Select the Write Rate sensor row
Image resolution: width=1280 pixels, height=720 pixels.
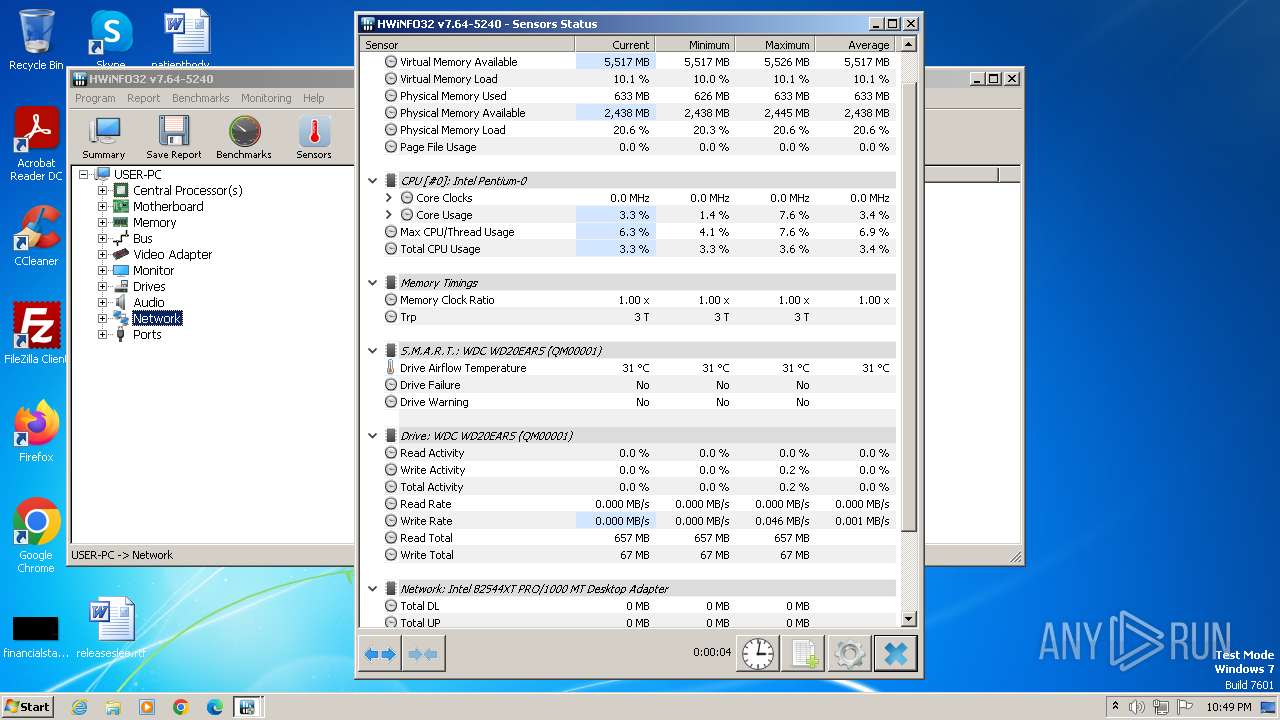(628, 521)
